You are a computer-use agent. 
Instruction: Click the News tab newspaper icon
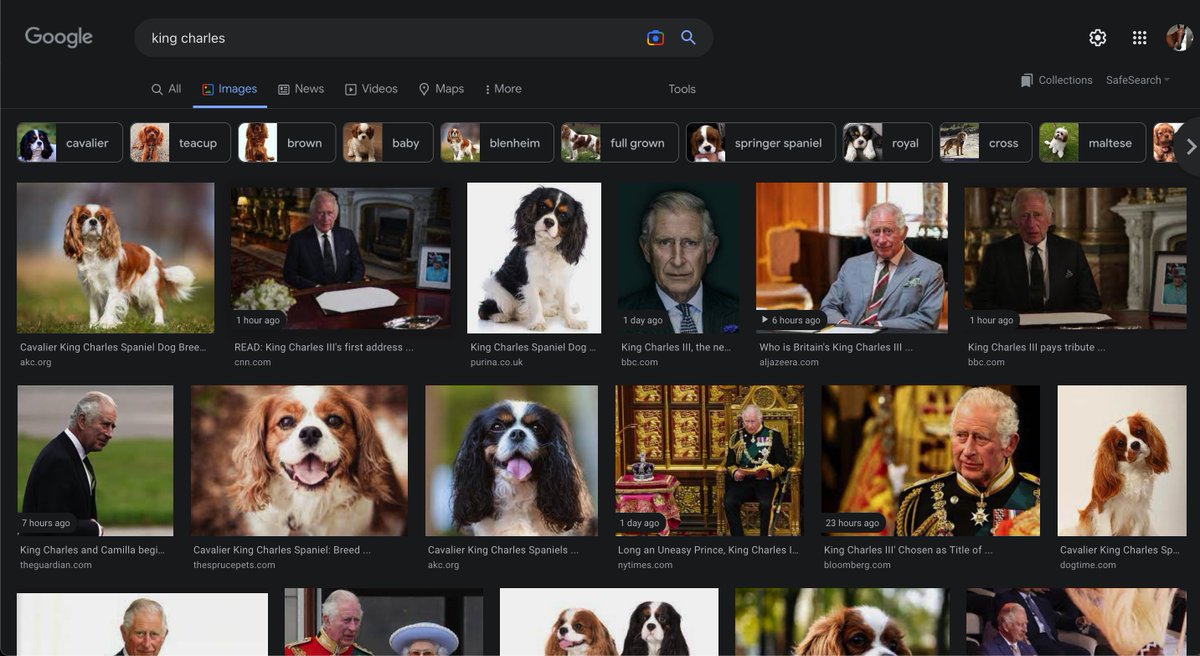pos(284,89)
